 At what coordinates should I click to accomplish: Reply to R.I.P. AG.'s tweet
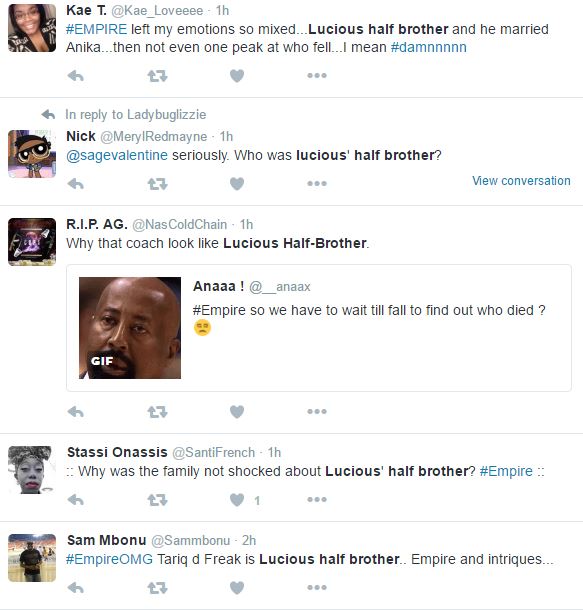pyautogui.click(x=75, y=412)
